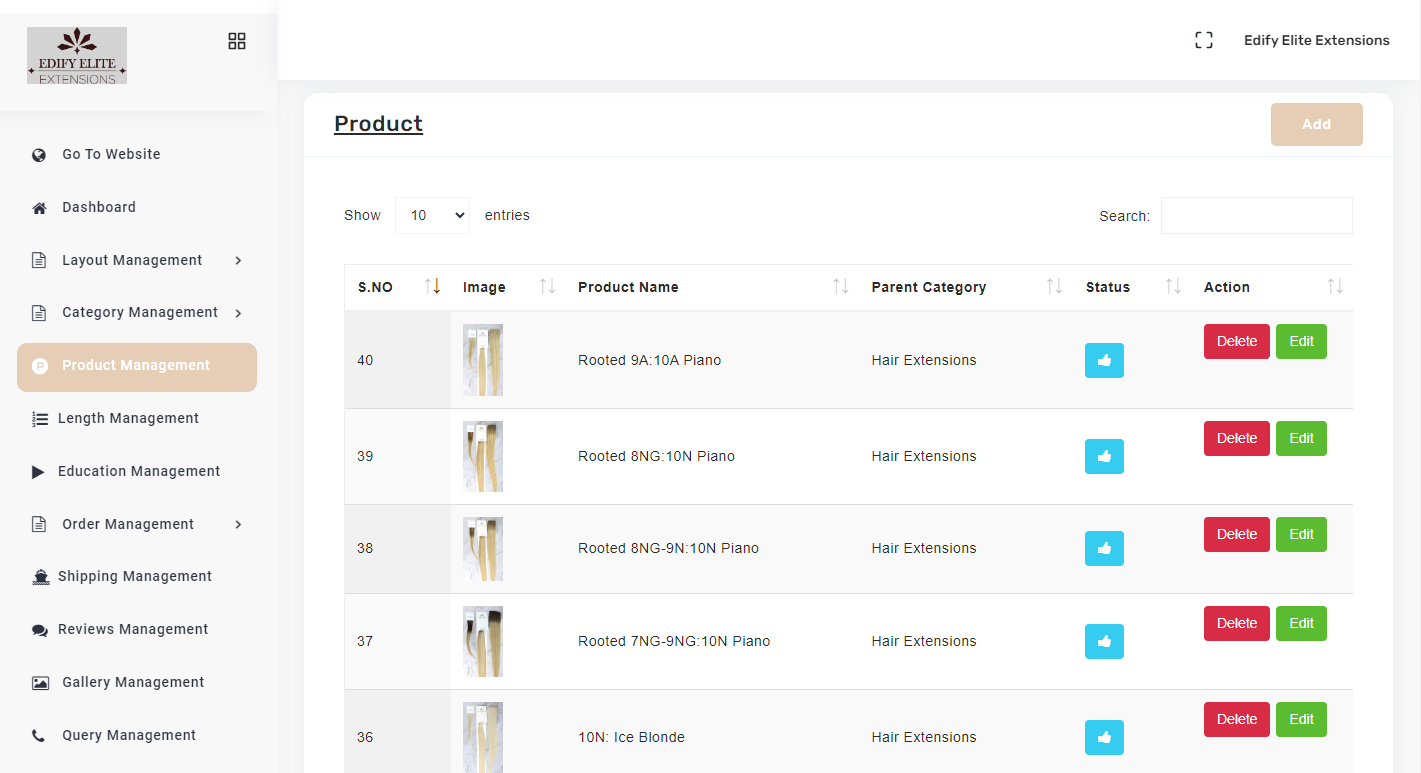Click the product Search input field
1421x773 pixels.
1256,215
